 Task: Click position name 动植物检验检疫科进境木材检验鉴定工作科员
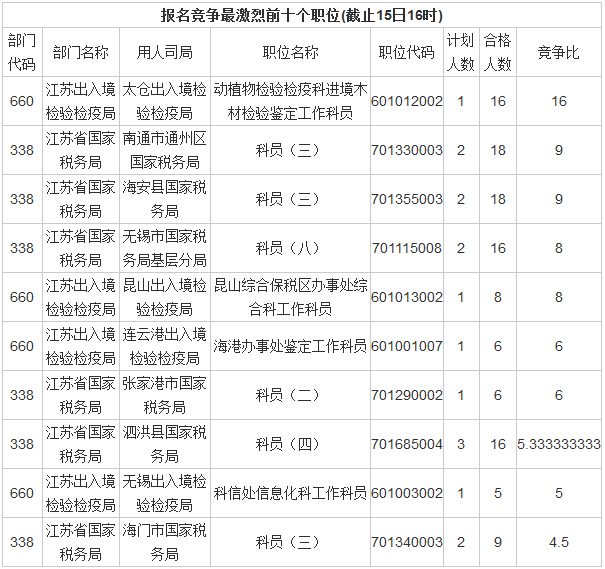(291, 101)
